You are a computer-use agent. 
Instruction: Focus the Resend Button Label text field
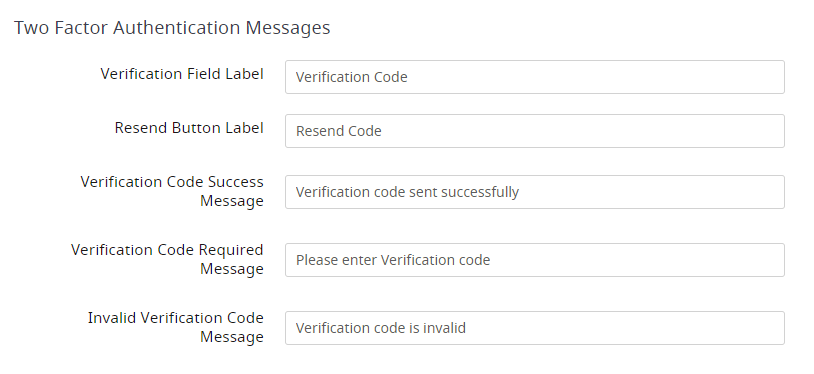[x=535, y=131]
